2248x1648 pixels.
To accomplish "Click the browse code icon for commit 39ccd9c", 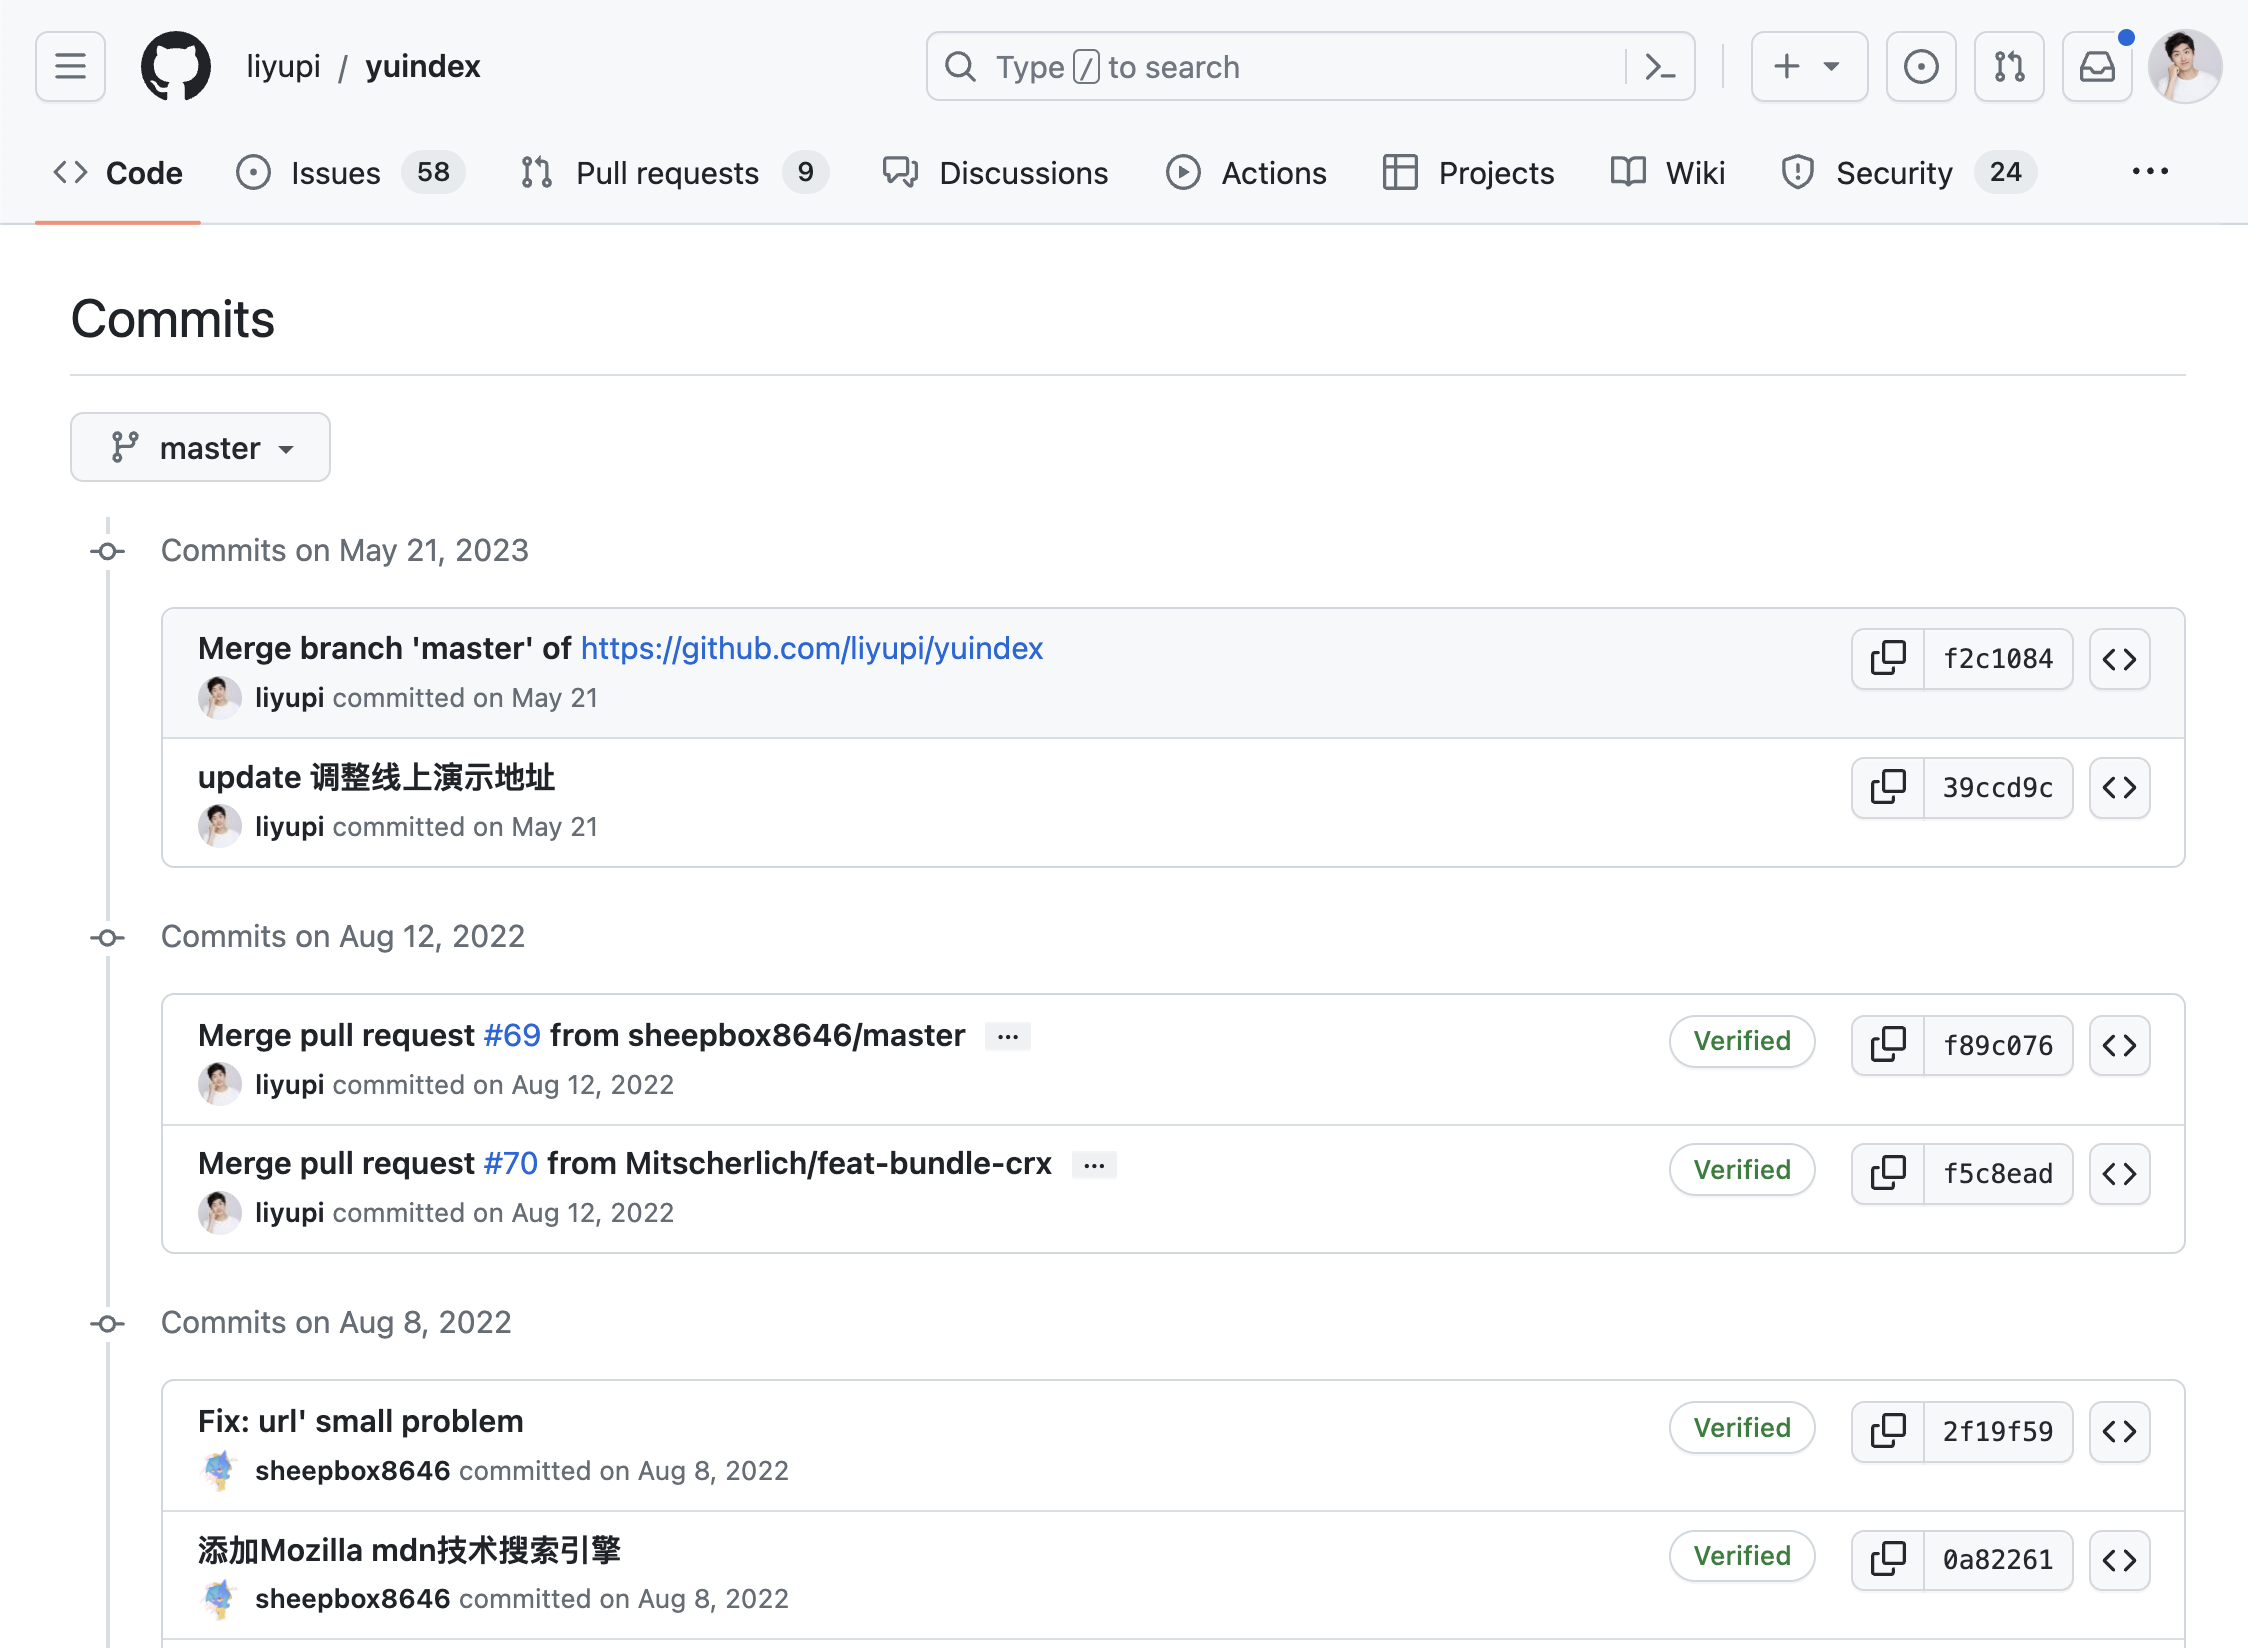I will [x=2124, y=787].
